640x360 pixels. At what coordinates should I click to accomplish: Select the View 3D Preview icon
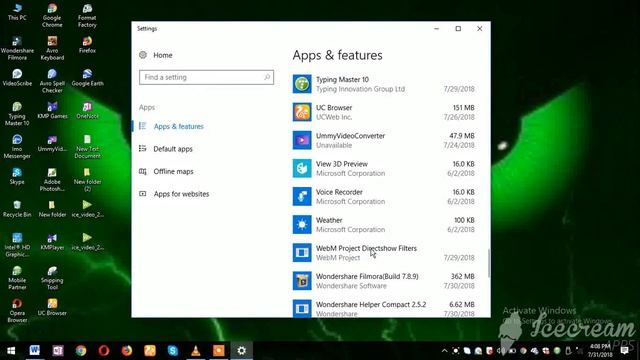(302, 169)
